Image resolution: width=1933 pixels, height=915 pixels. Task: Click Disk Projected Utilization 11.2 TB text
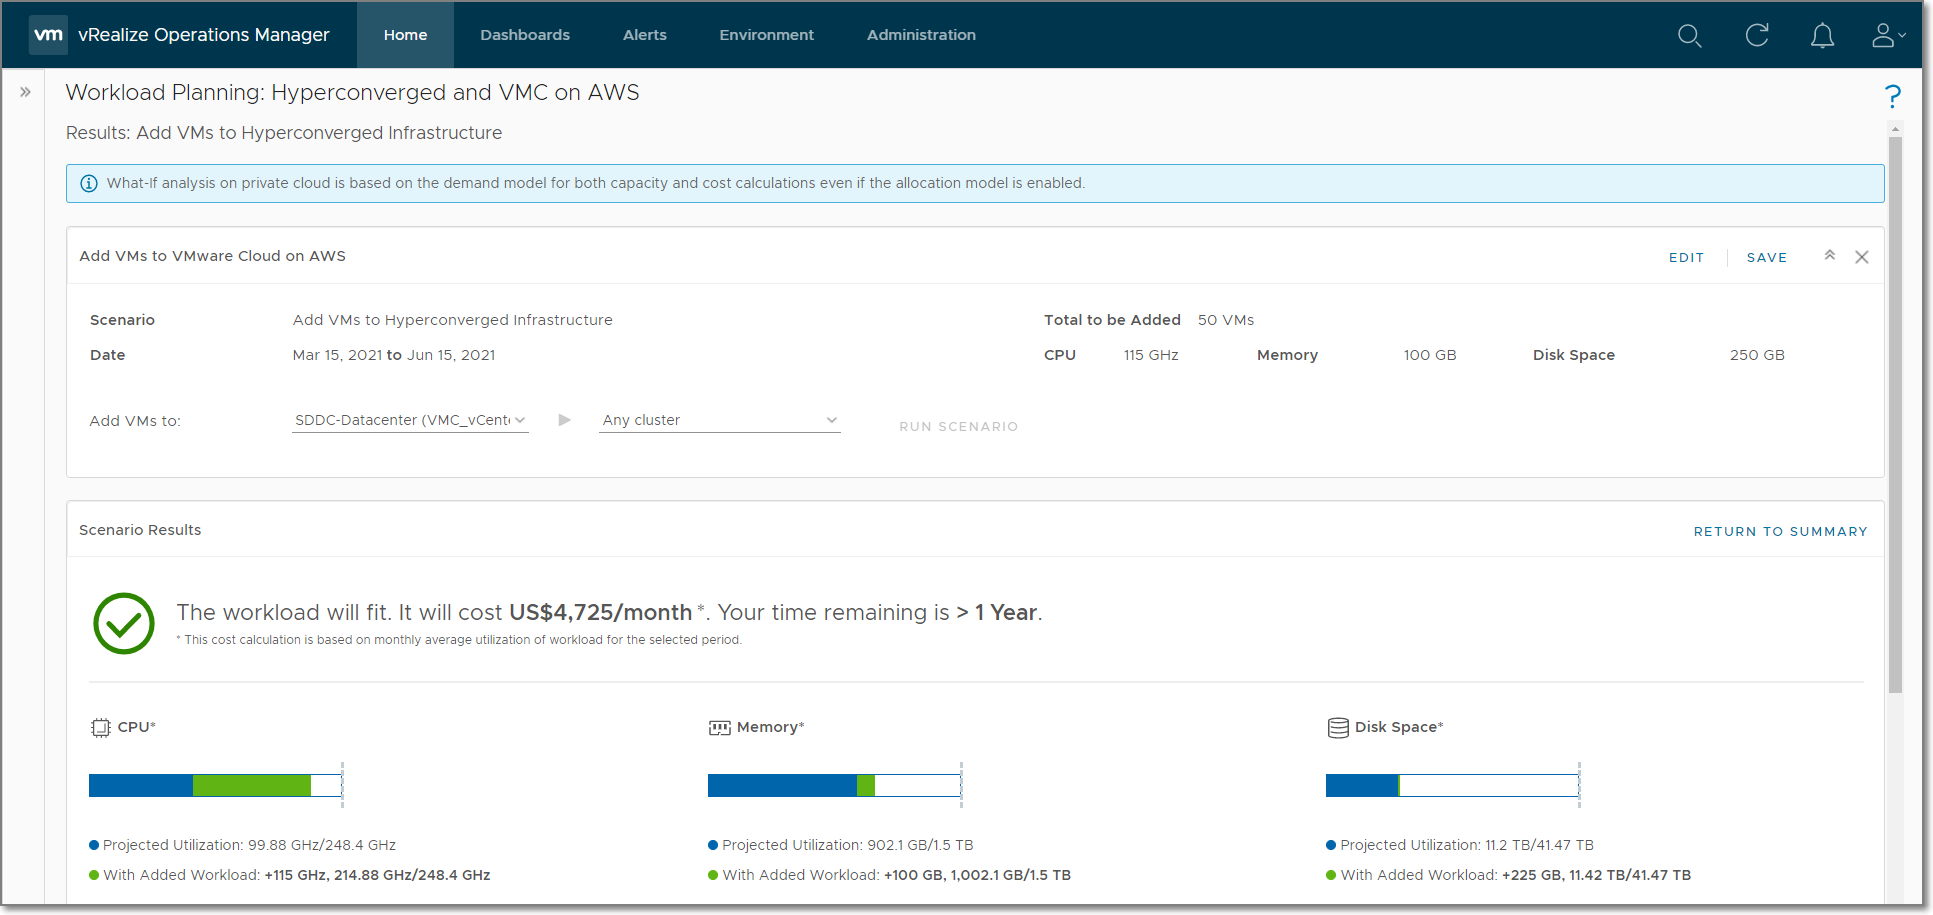(x=1467, y=845)
